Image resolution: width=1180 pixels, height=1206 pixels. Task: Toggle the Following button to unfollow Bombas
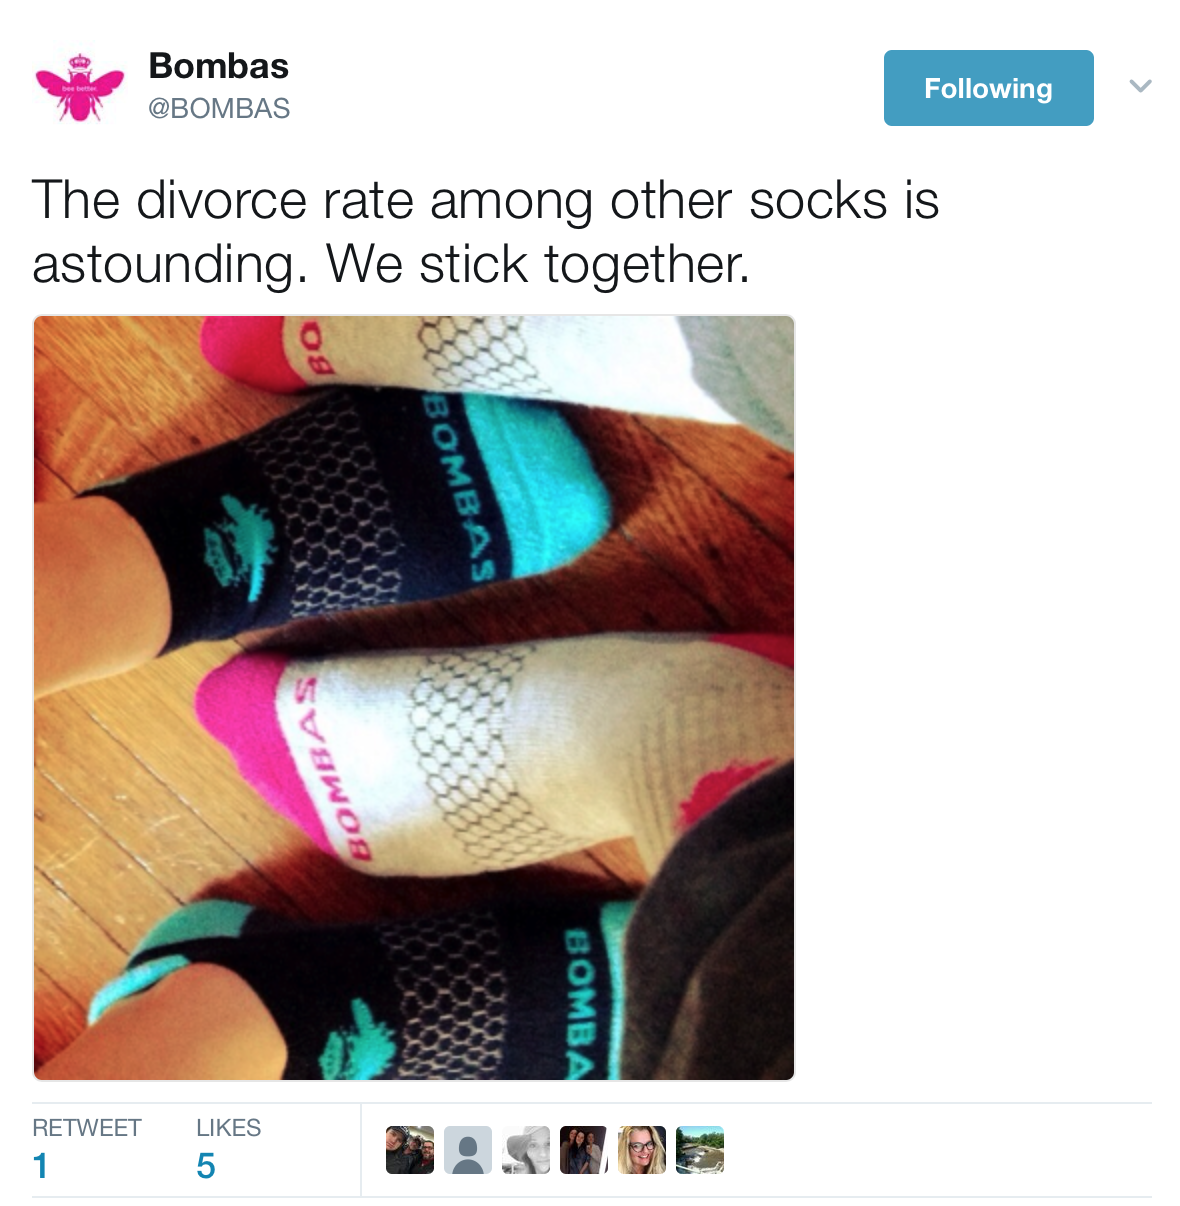(988, 88)
